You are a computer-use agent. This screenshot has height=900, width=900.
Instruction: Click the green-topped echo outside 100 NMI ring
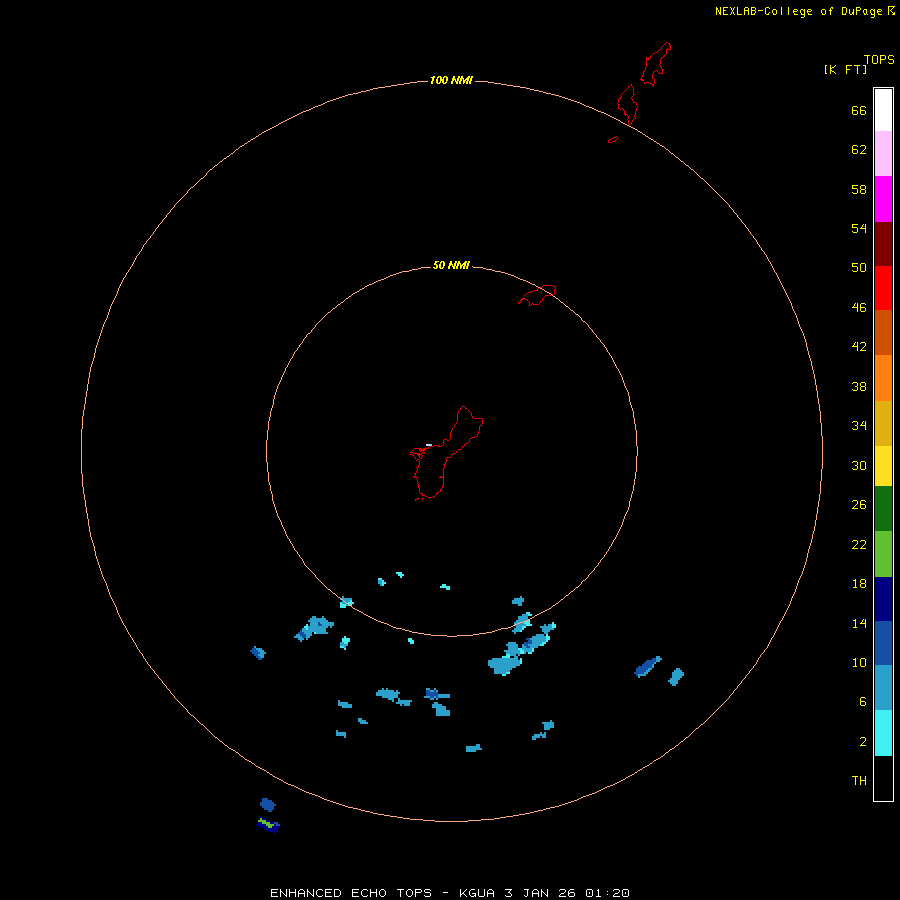tap(268, 825)
